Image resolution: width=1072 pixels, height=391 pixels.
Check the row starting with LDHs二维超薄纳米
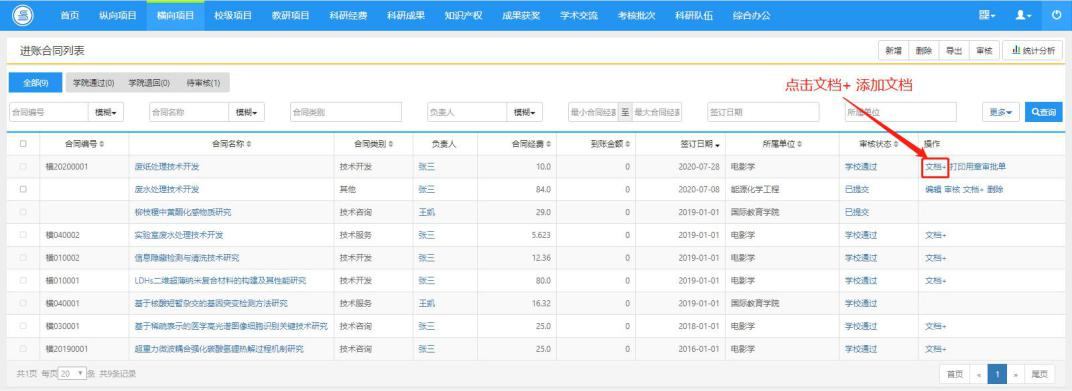24,280
